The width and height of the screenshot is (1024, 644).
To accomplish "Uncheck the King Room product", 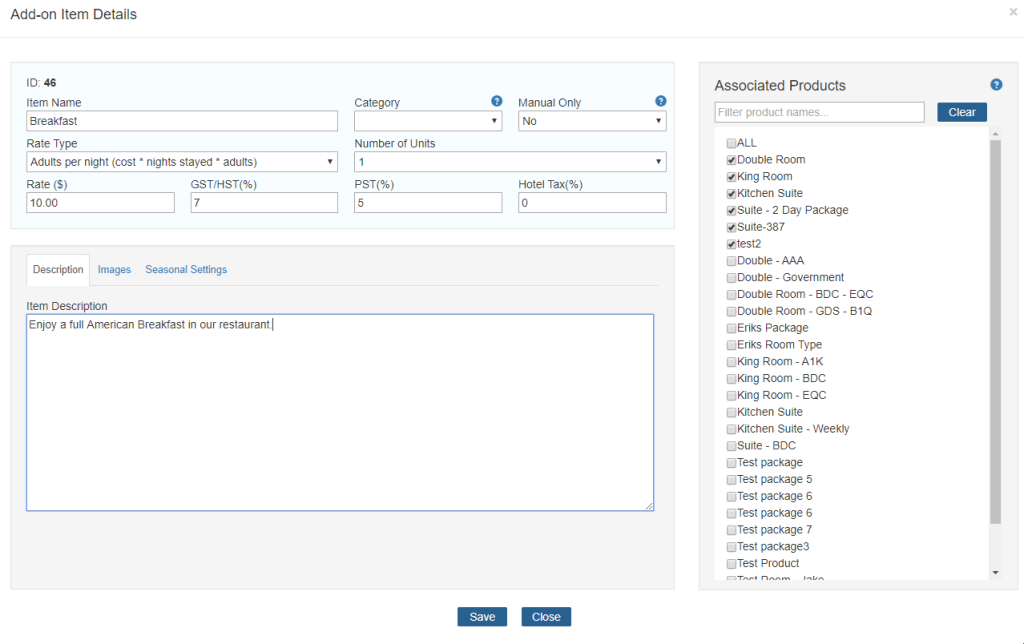I will coord(731,176).
